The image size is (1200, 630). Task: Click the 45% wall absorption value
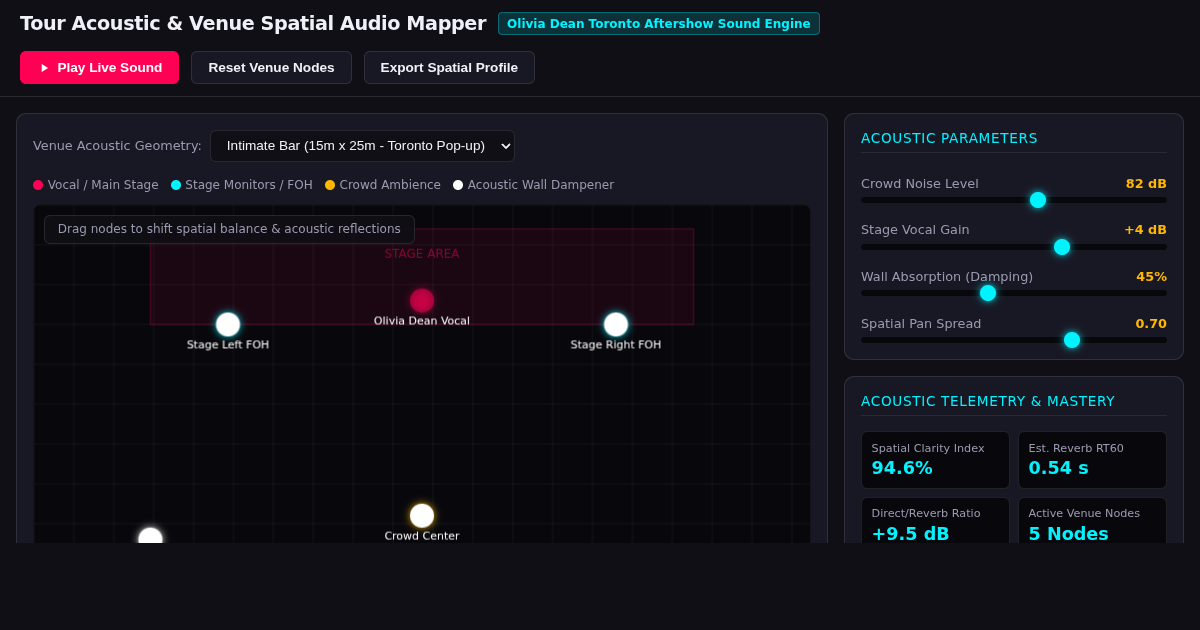coord(1151,277)
